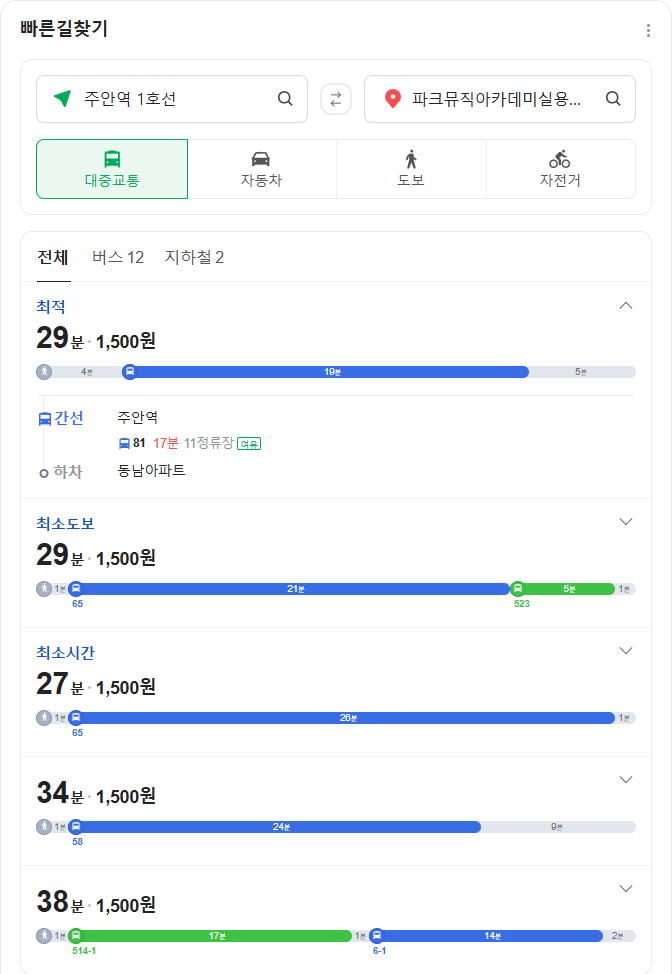Select the 대중교통 public transit mode
This screenshot has width=672, height=974.
[x=112, y=169]
